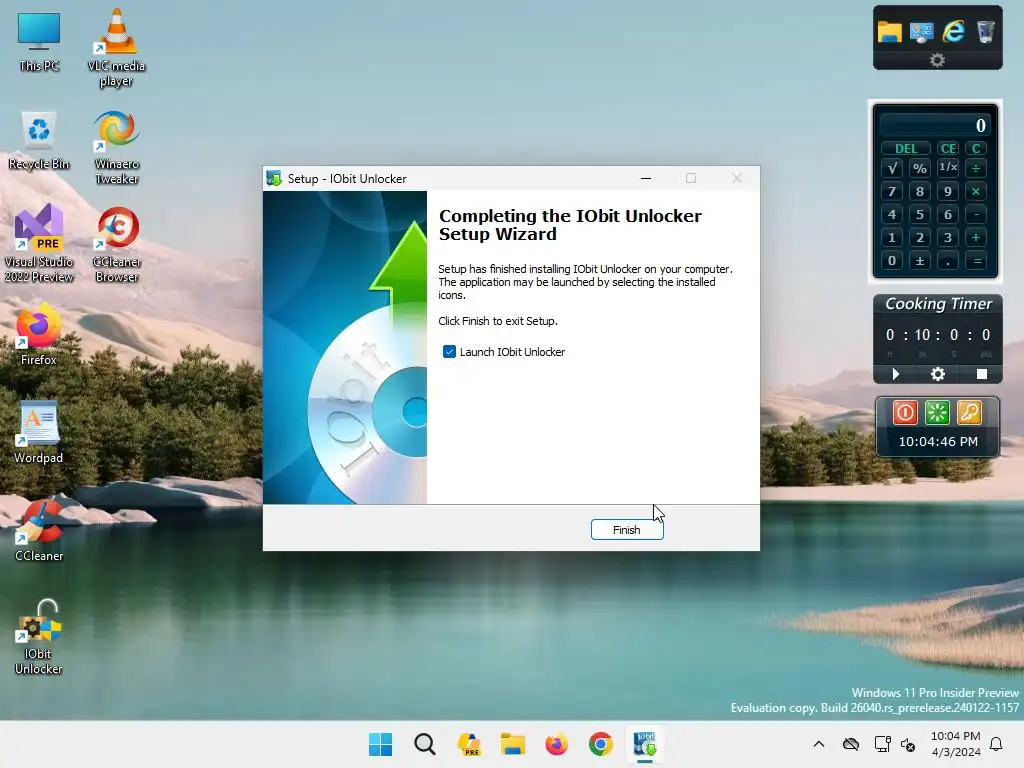Uncheck Launch IObit Unlocker checkbox
This screenshot has height=768, width=1024.
tap(449, 352)
